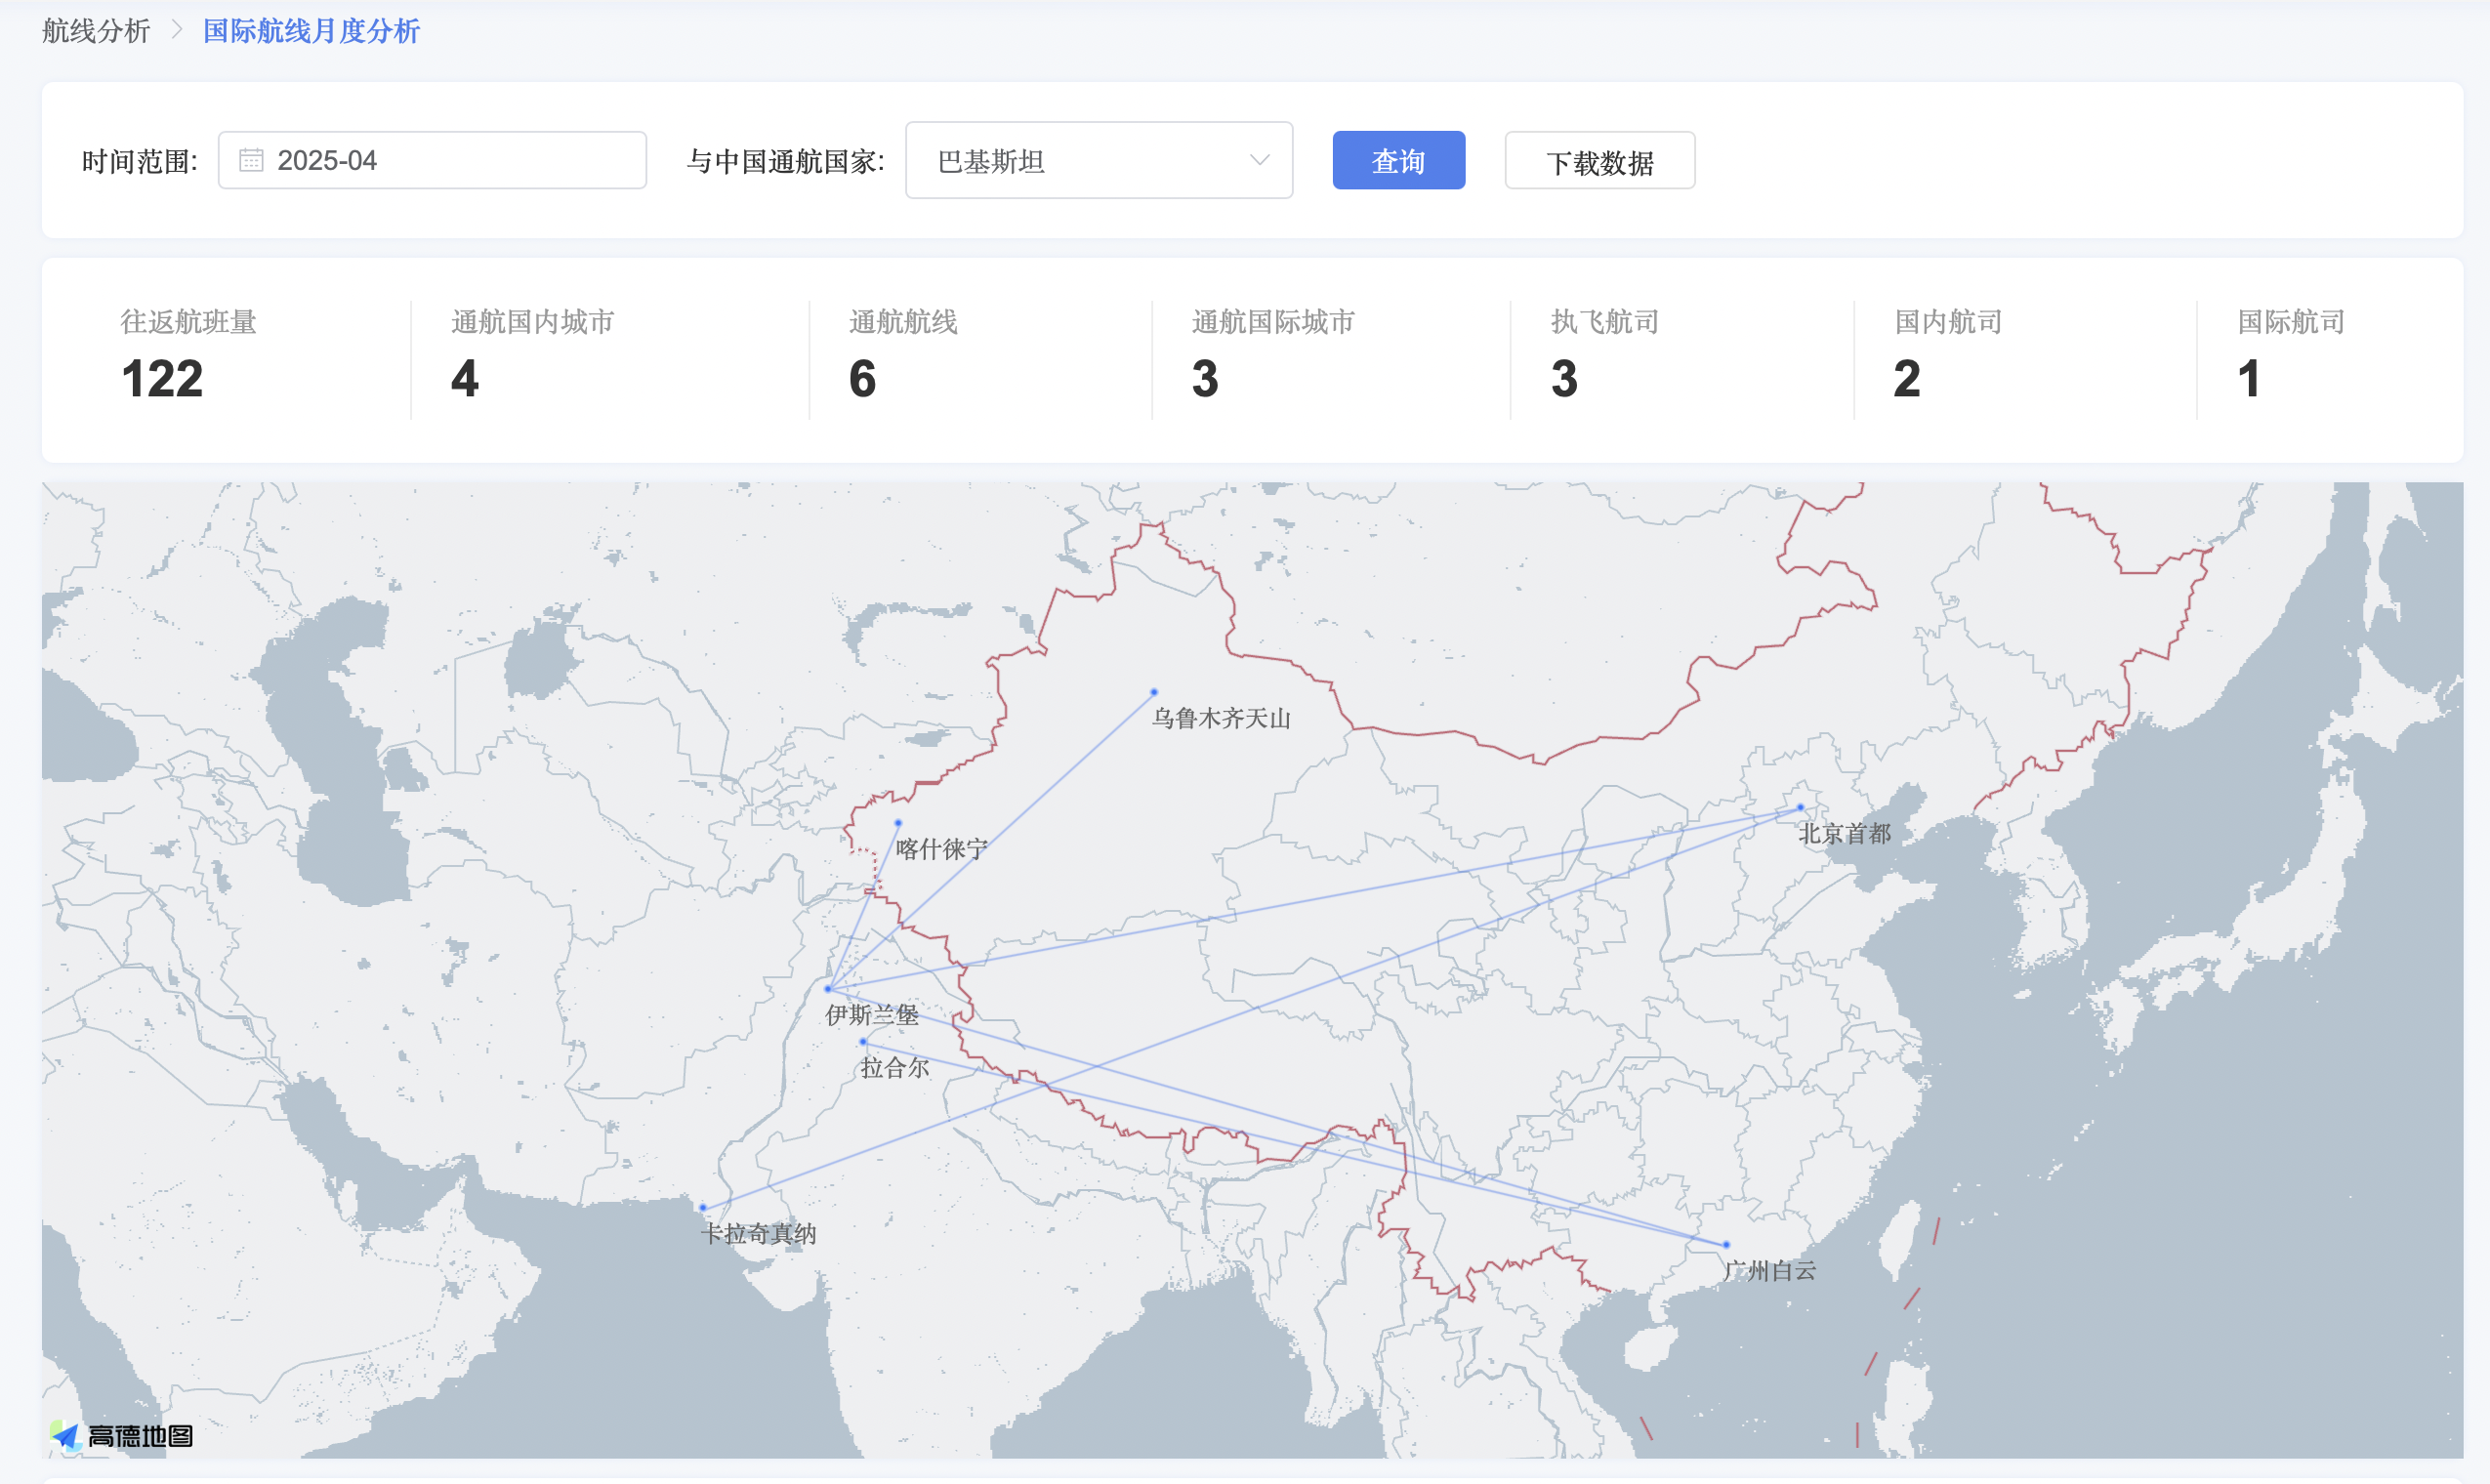Click the 伊斯兰堡 airport marker dot

[x=828, y=989]
